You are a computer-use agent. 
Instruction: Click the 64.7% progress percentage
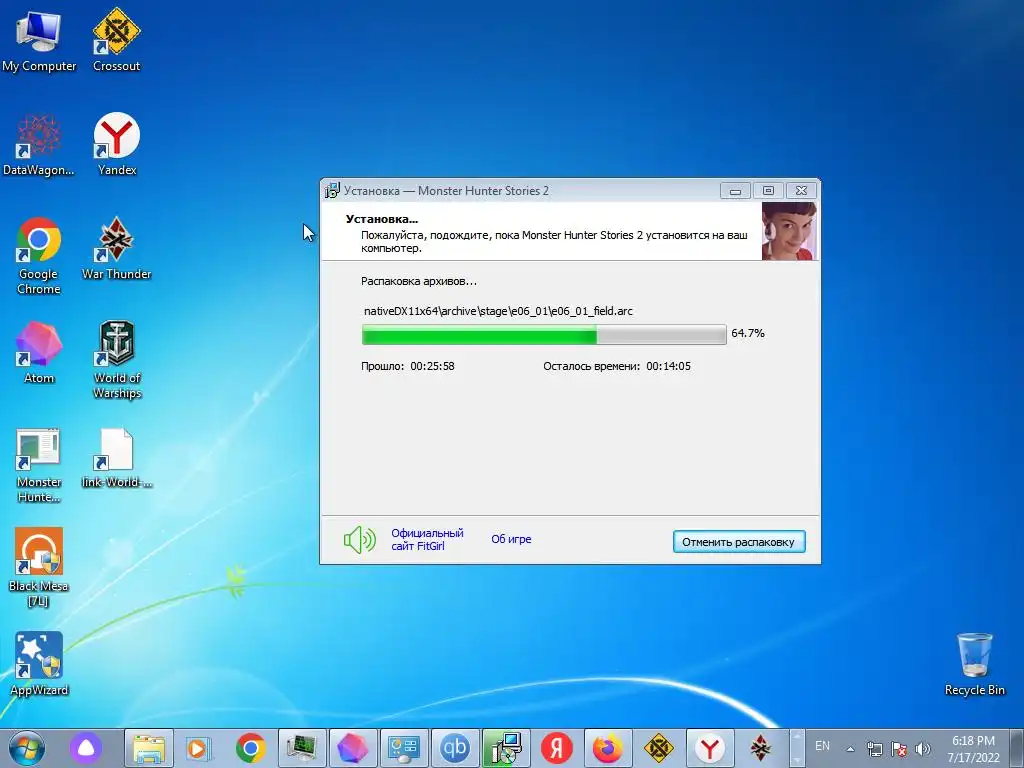748,333
